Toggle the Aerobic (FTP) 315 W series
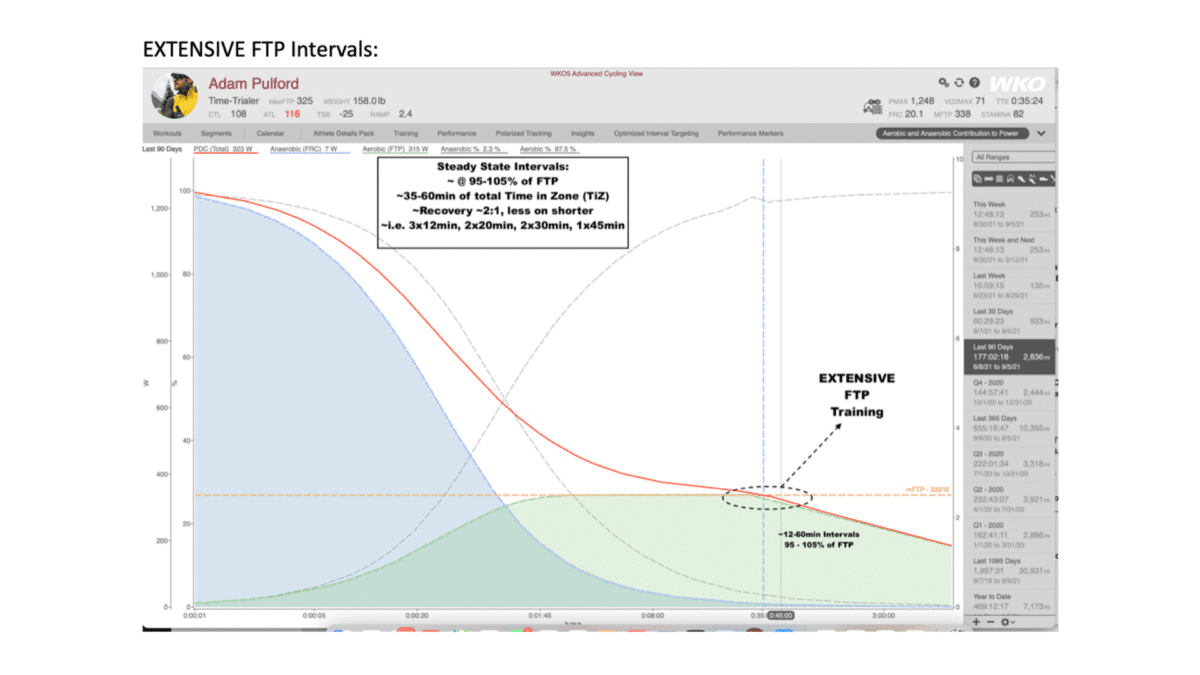Screen dimensions: 1200x675 point(395,147)
